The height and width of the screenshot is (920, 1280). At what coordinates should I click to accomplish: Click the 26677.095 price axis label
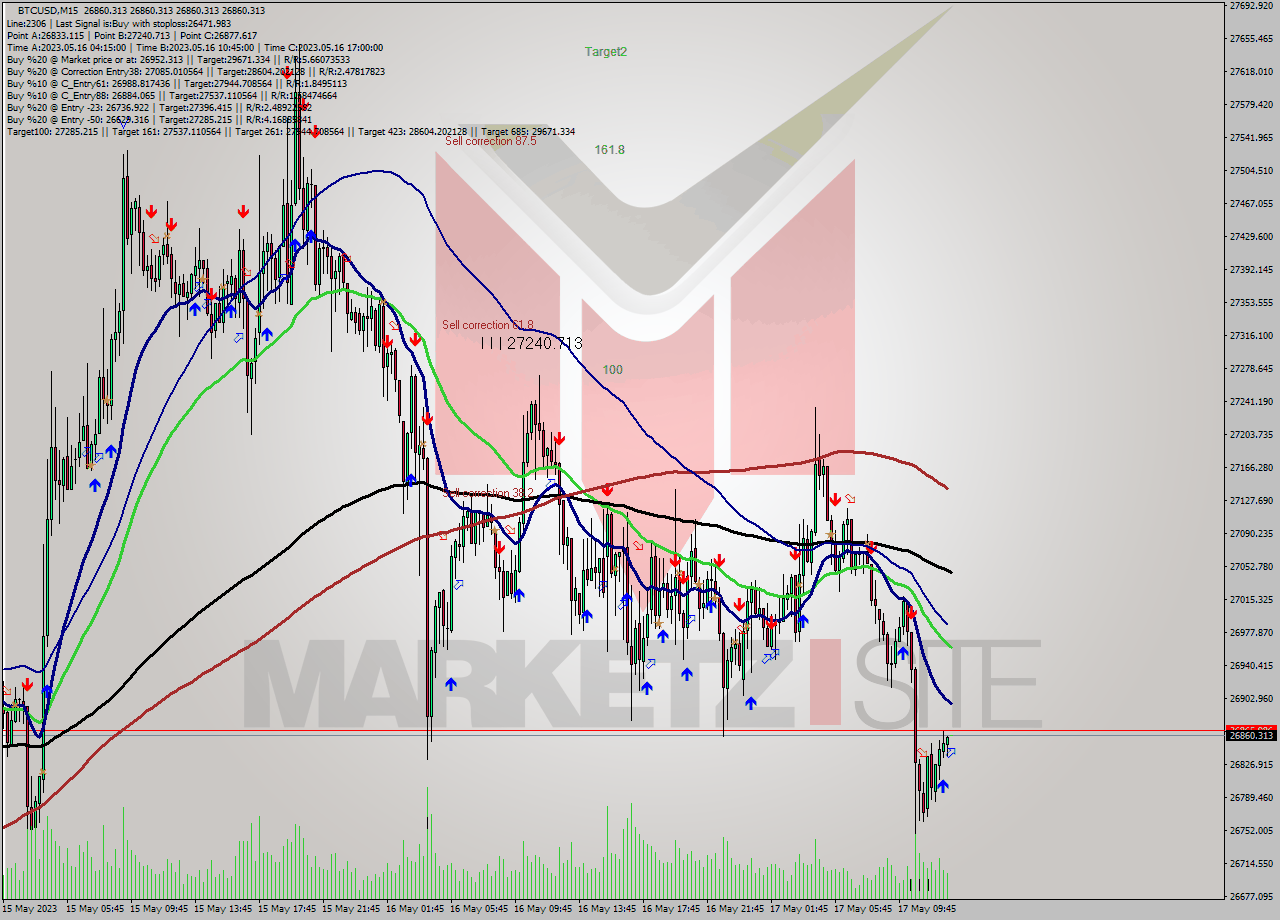point(1251,896)
